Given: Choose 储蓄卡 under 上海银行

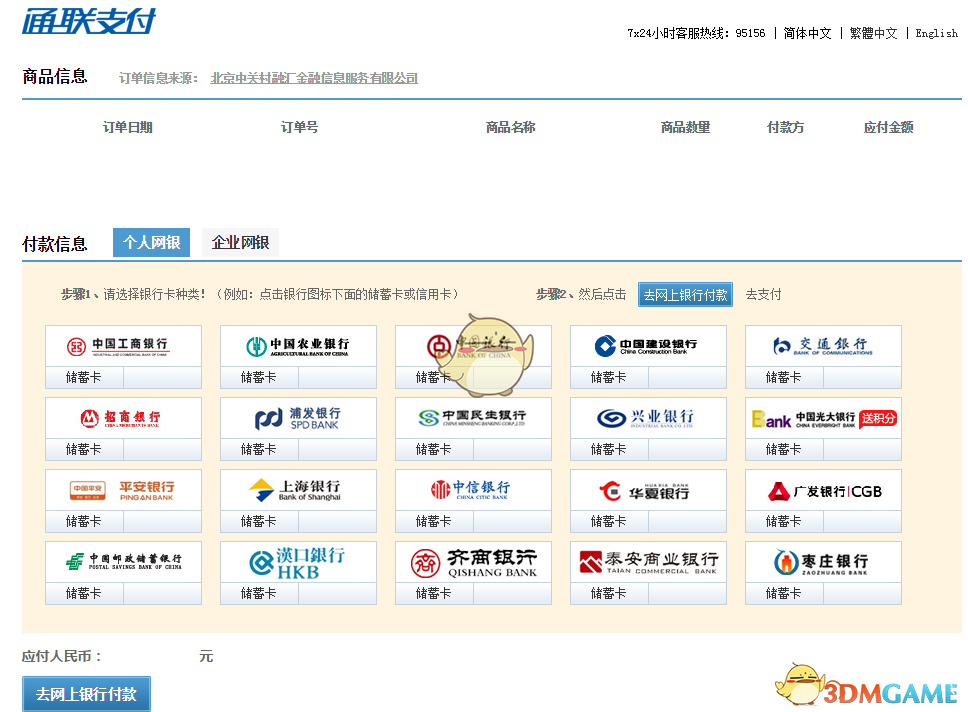Looking at the screenshot, I should (259, 522).
